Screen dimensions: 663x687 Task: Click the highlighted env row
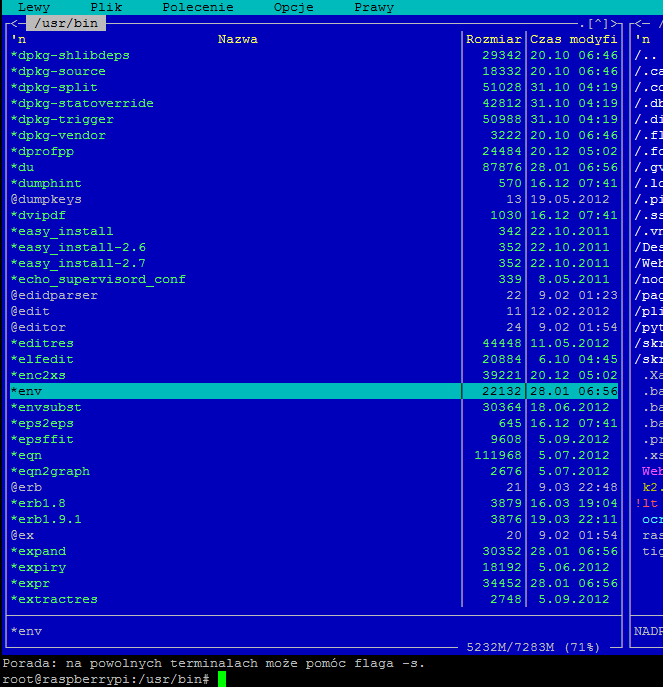314,391
